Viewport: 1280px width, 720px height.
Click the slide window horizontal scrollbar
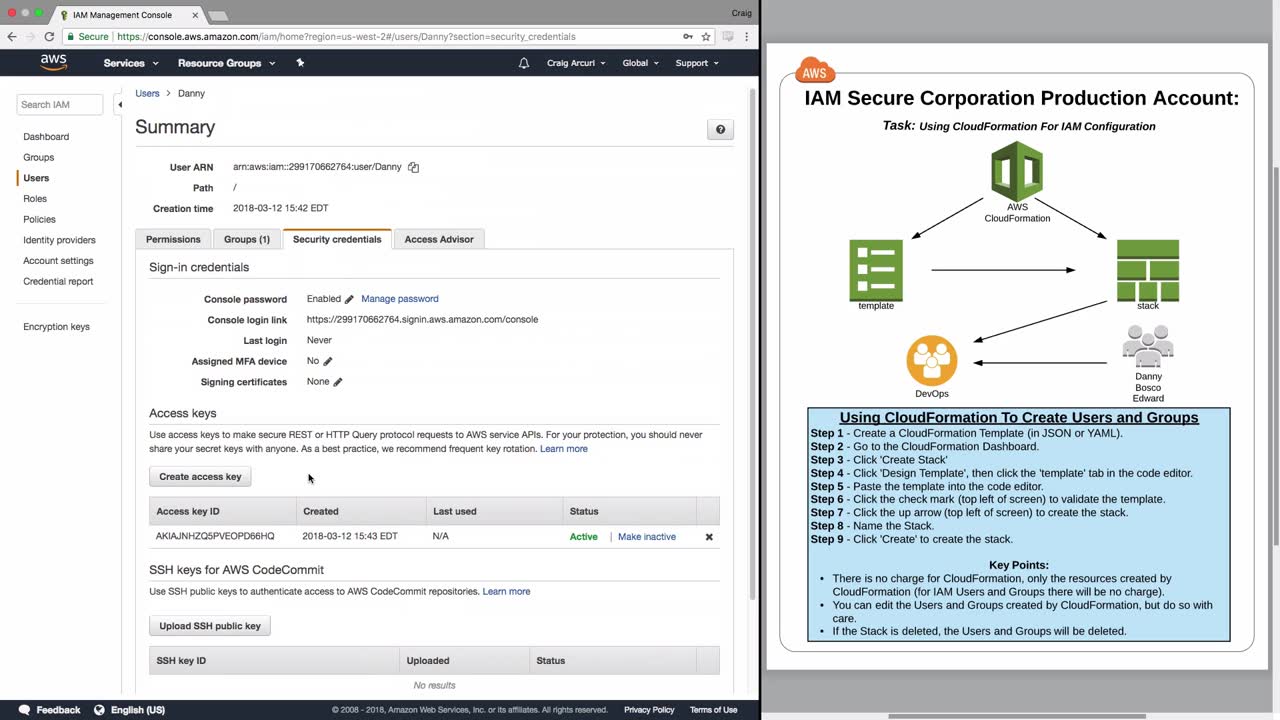pos(1017,716)
